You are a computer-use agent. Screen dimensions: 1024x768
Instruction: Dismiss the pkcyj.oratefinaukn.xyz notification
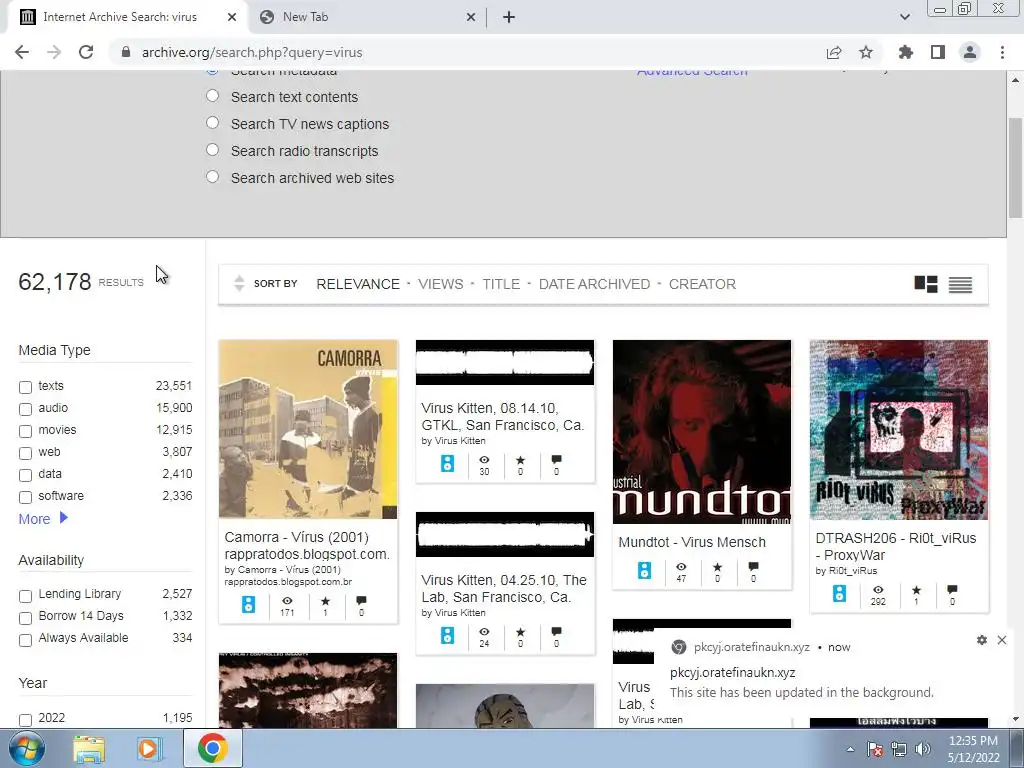(1002, 640)
